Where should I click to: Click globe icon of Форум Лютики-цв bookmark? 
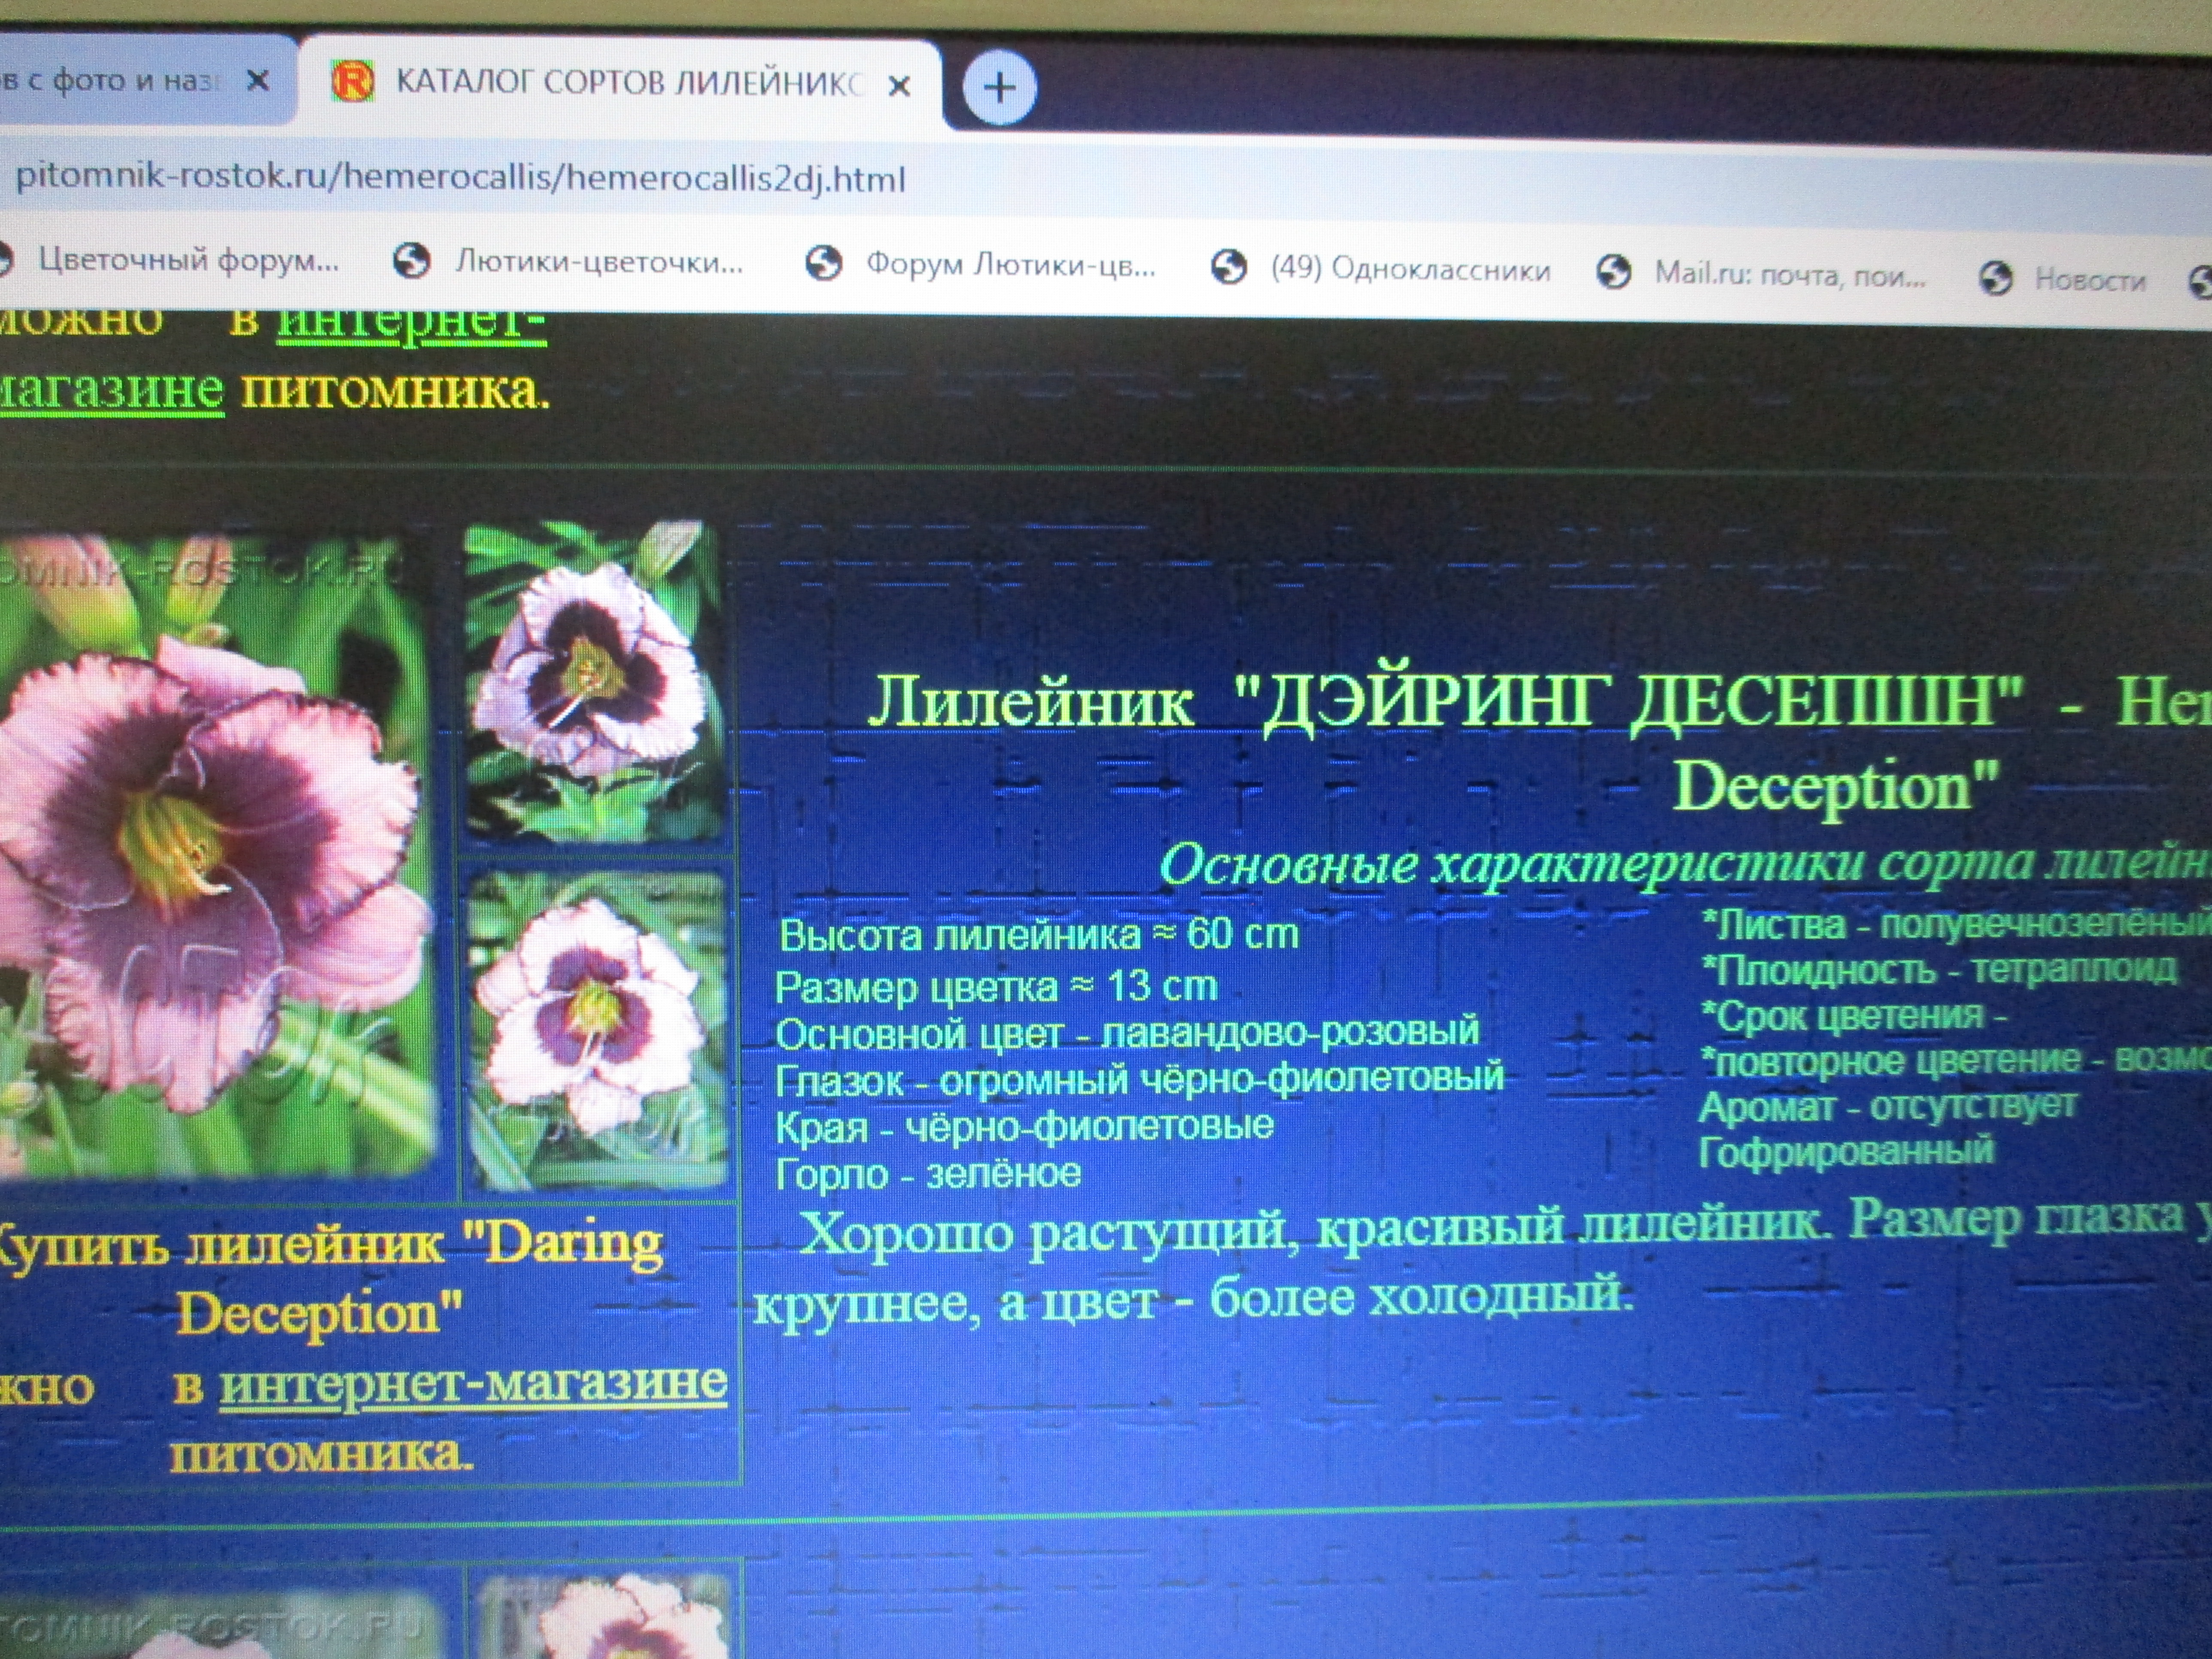(x=823, y=264)
